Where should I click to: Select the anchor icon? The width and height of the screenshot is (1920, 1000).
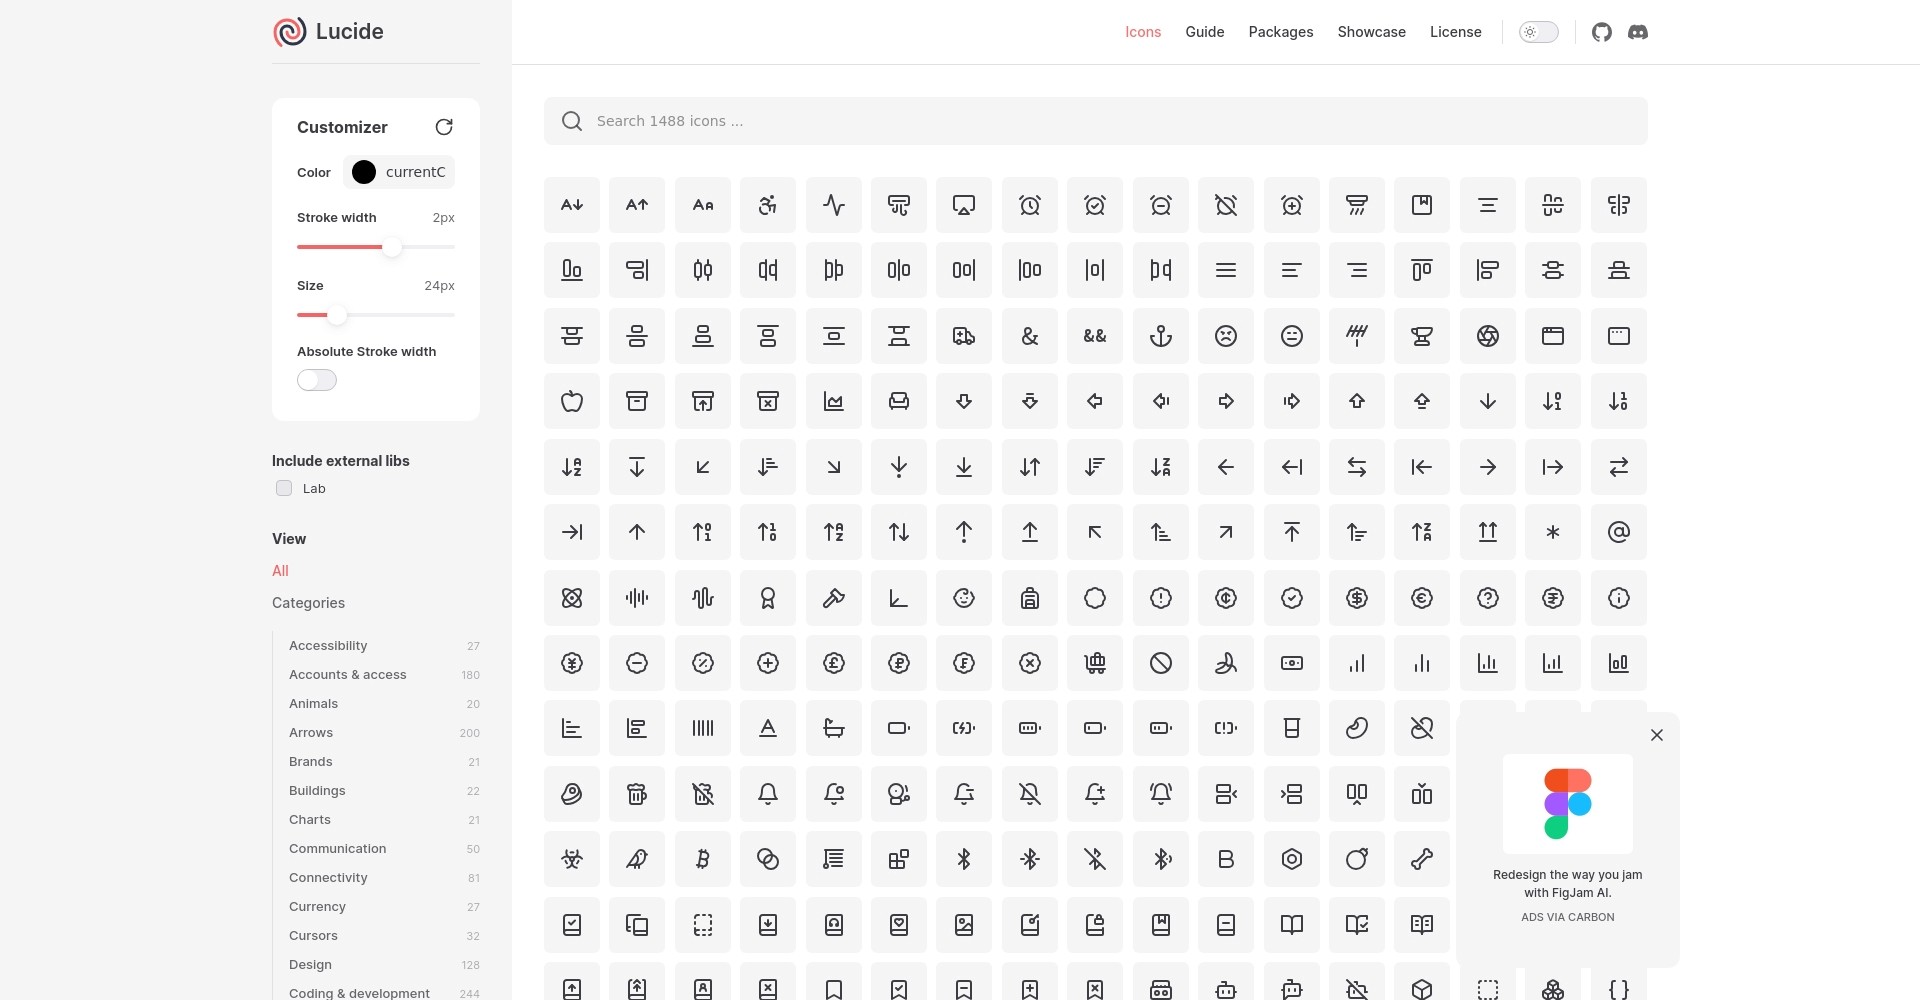(1160, 336)
